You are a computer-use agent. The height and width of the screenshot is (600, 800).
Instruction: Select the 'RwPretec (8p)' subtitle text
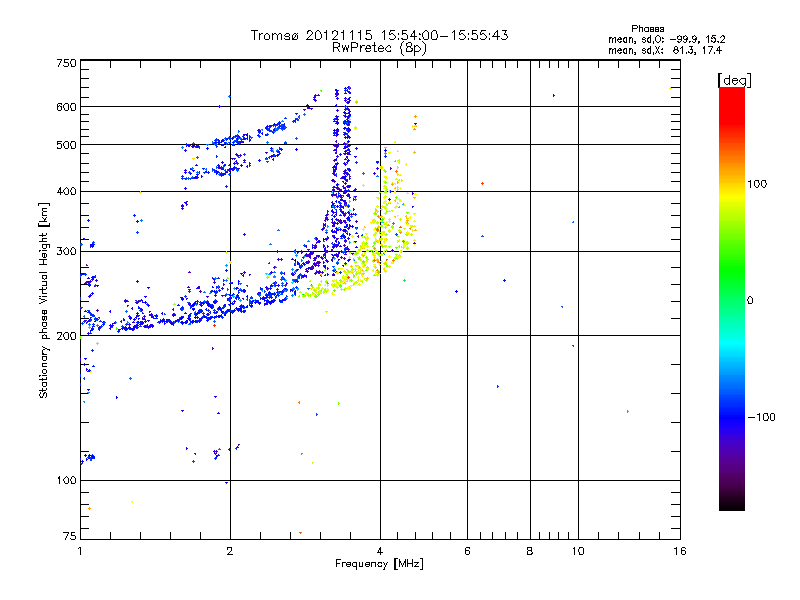(379, 48)
